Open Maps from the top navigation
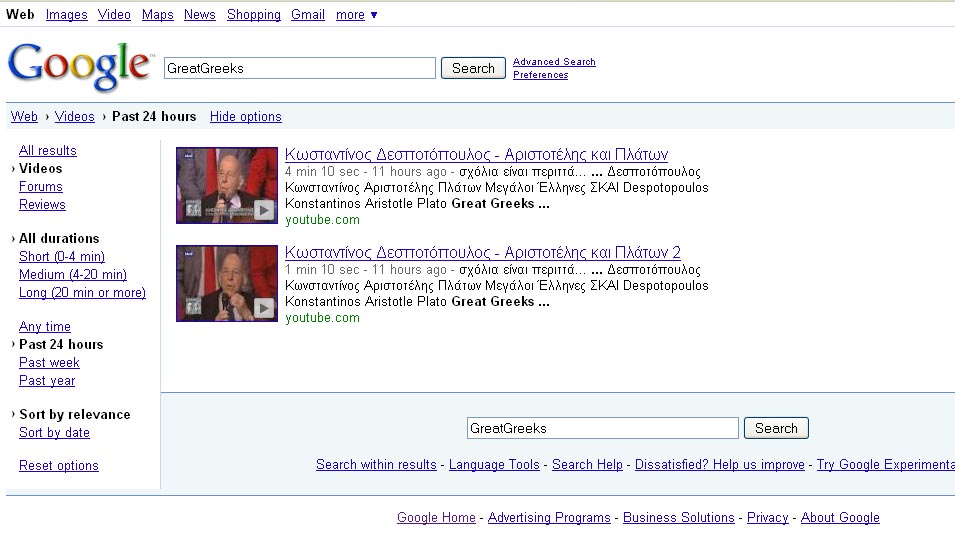Image resolution: width=955 pixels, height=554 pixels. tap(157, 15)
